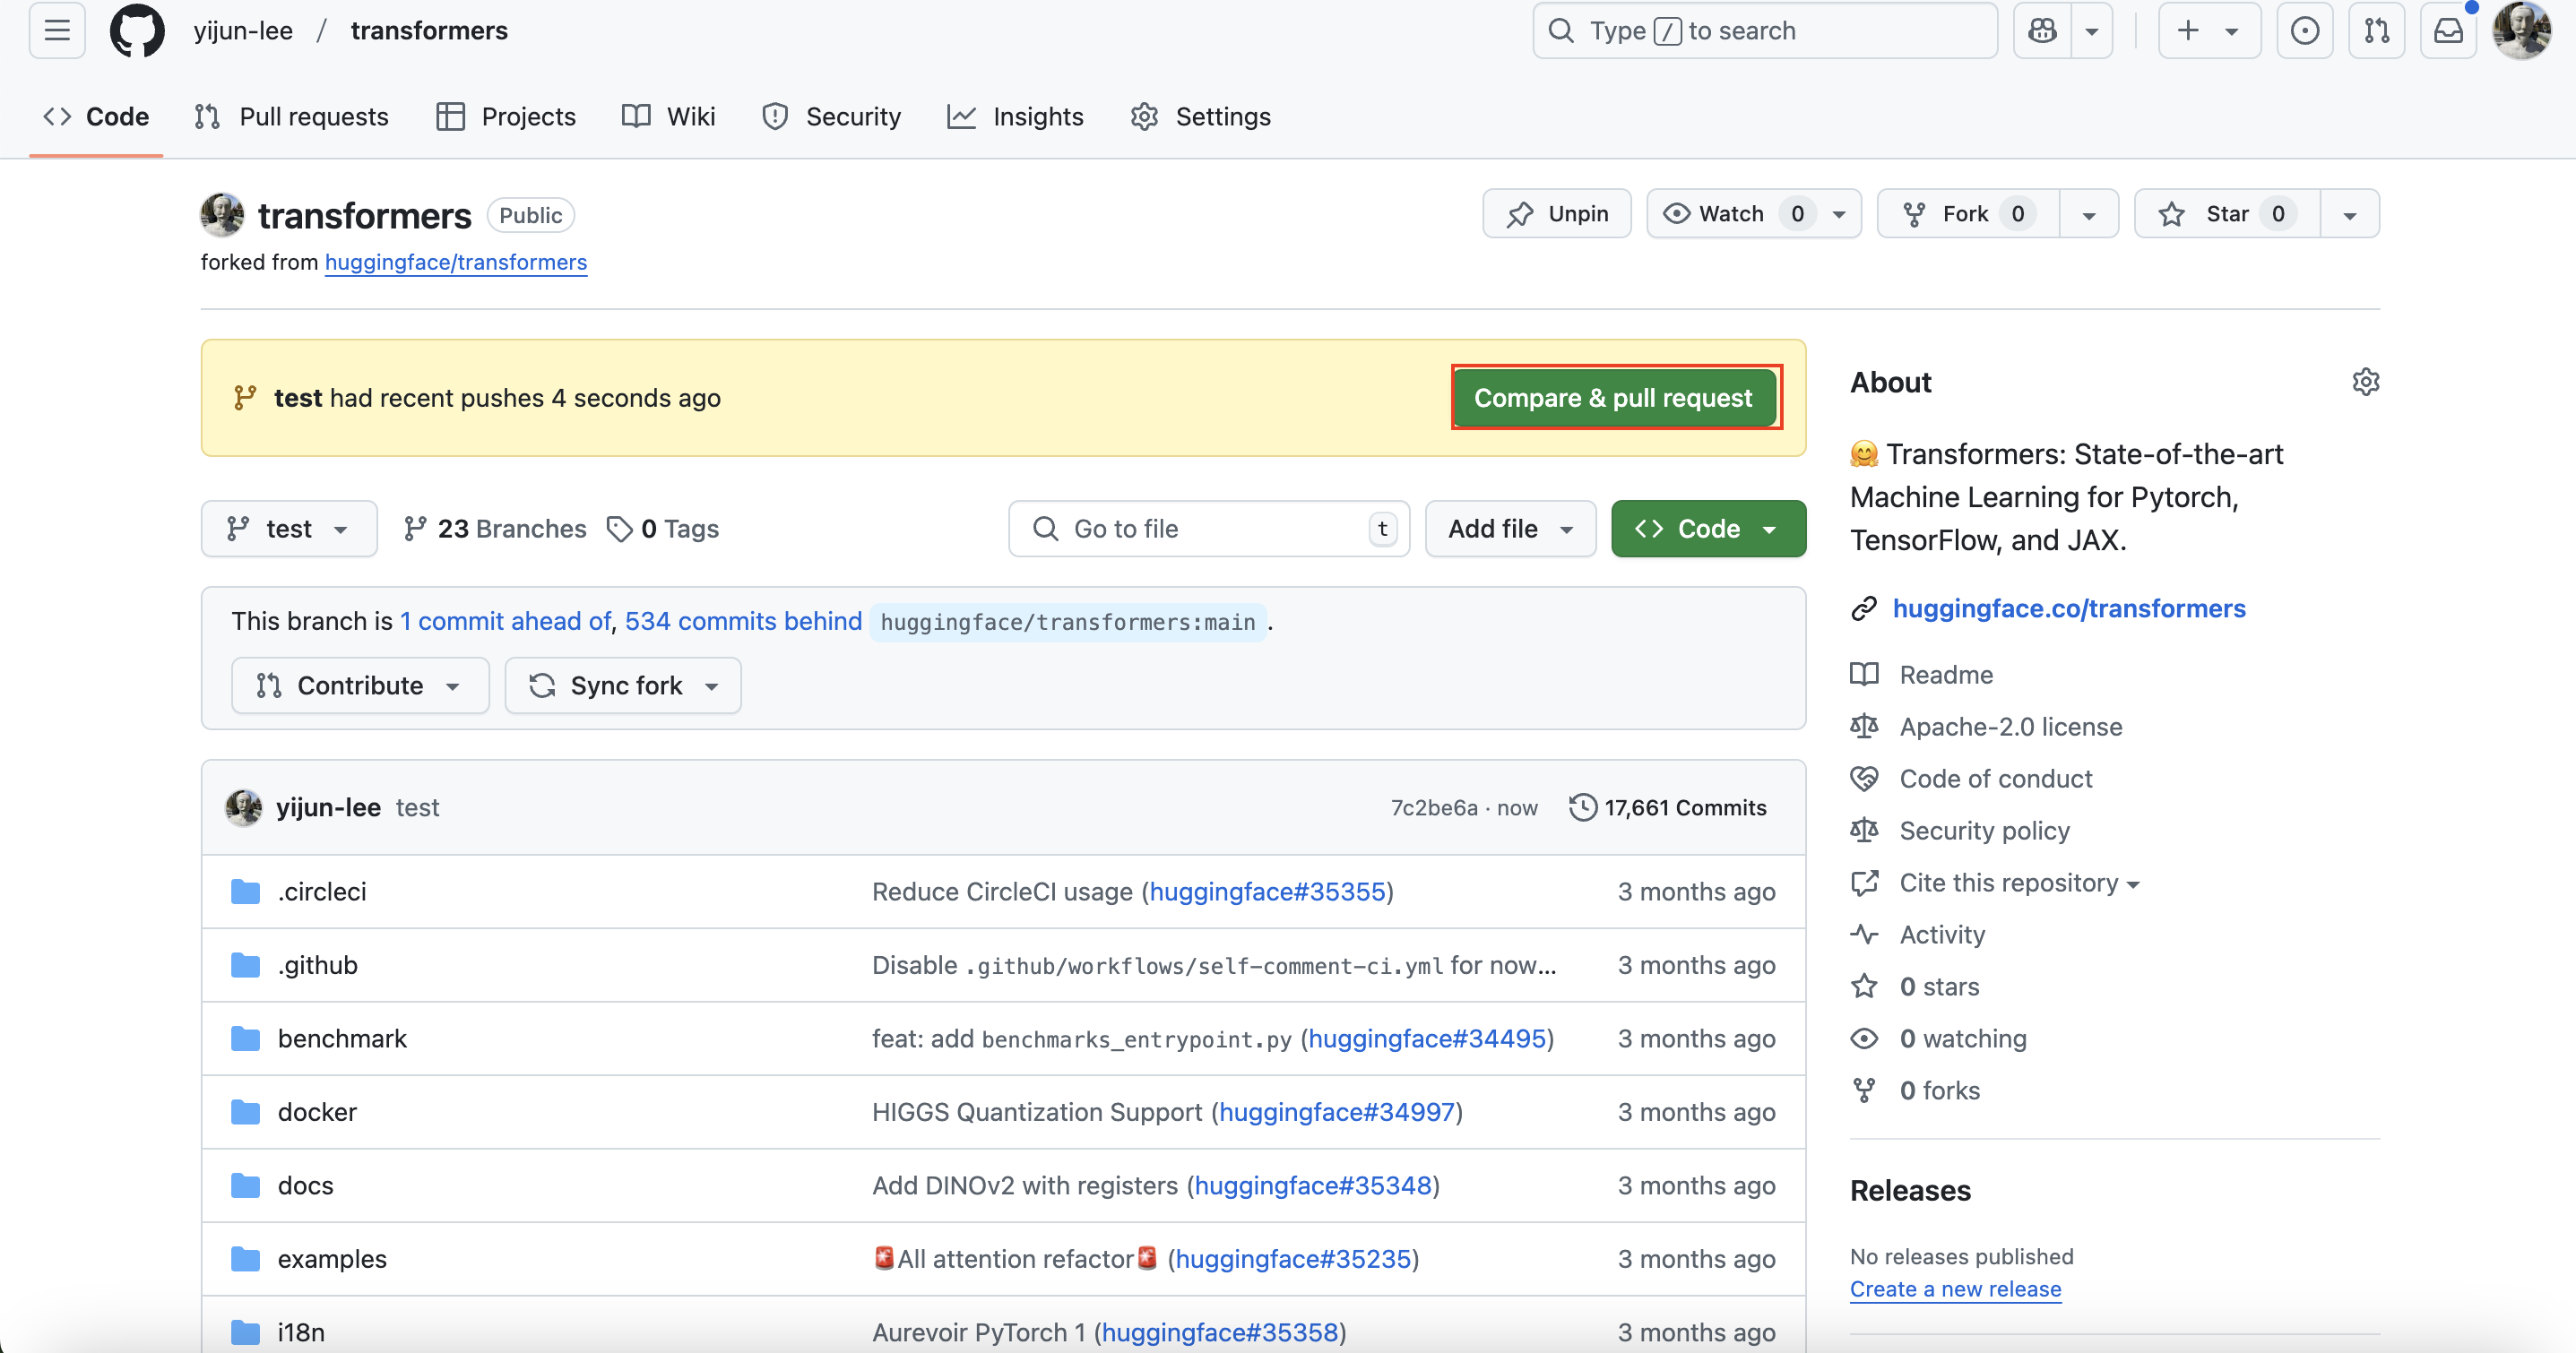Screen dimensions: 2576x1353
Task: Open the Pull requests icon in header
Action: [2376, 30]
